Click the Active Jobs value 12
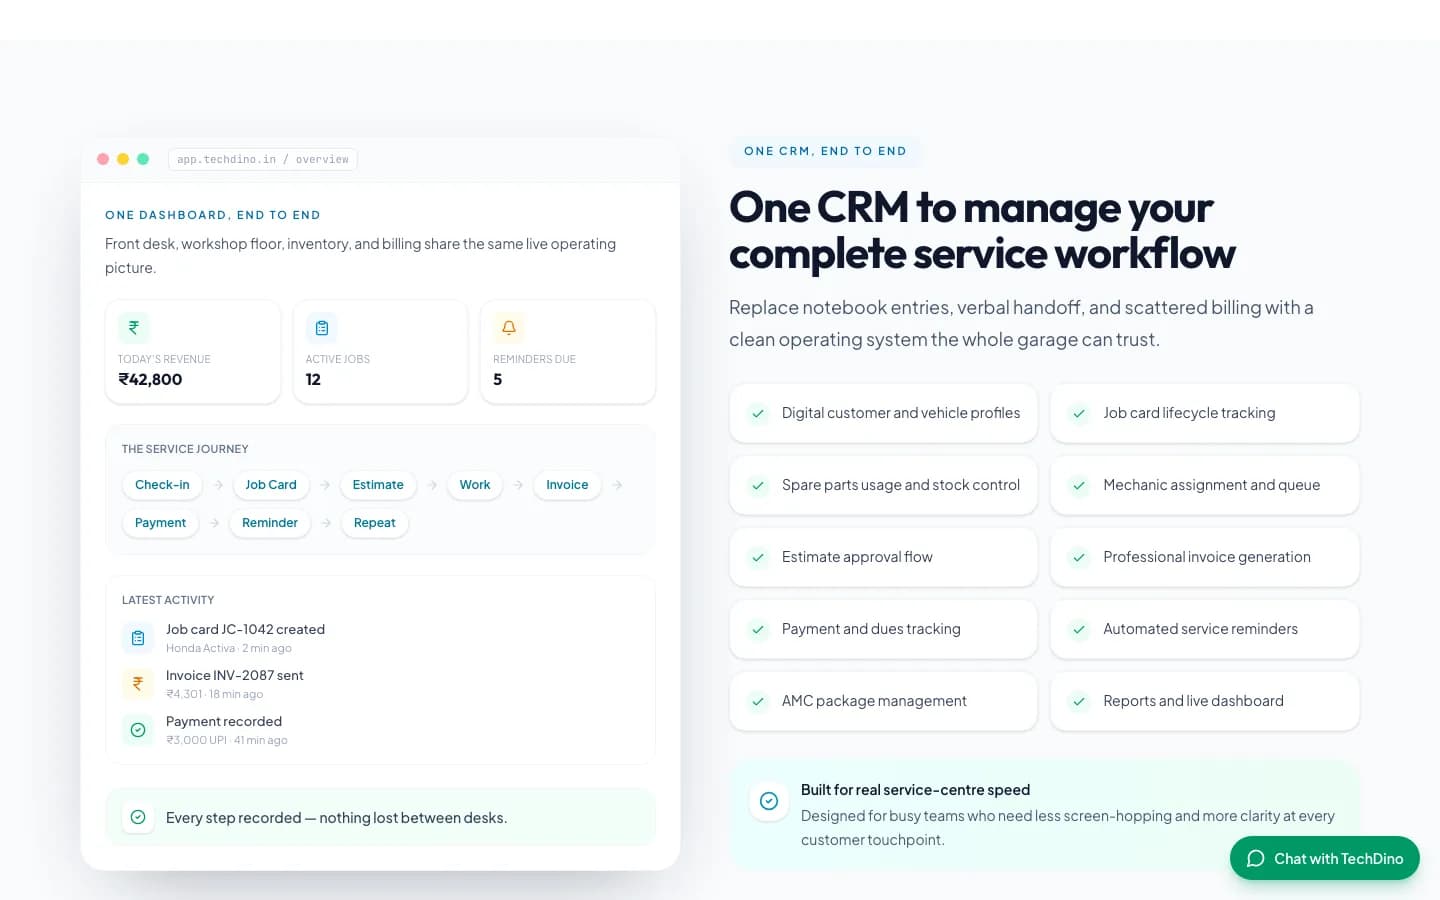1440x900 pixels. 313,379
